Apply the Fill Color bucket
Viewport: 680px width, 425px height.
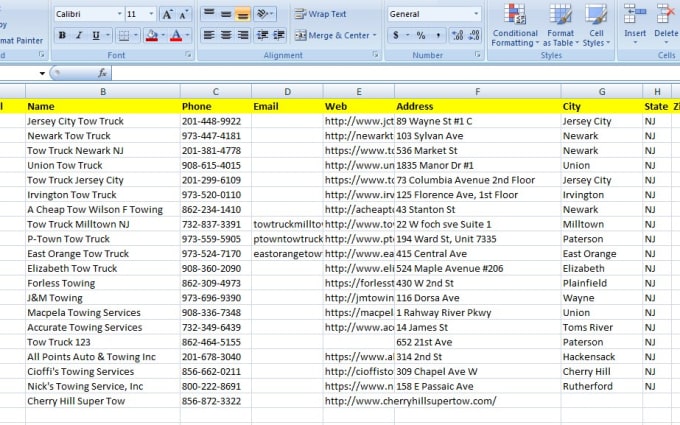(x=152, y=35)
